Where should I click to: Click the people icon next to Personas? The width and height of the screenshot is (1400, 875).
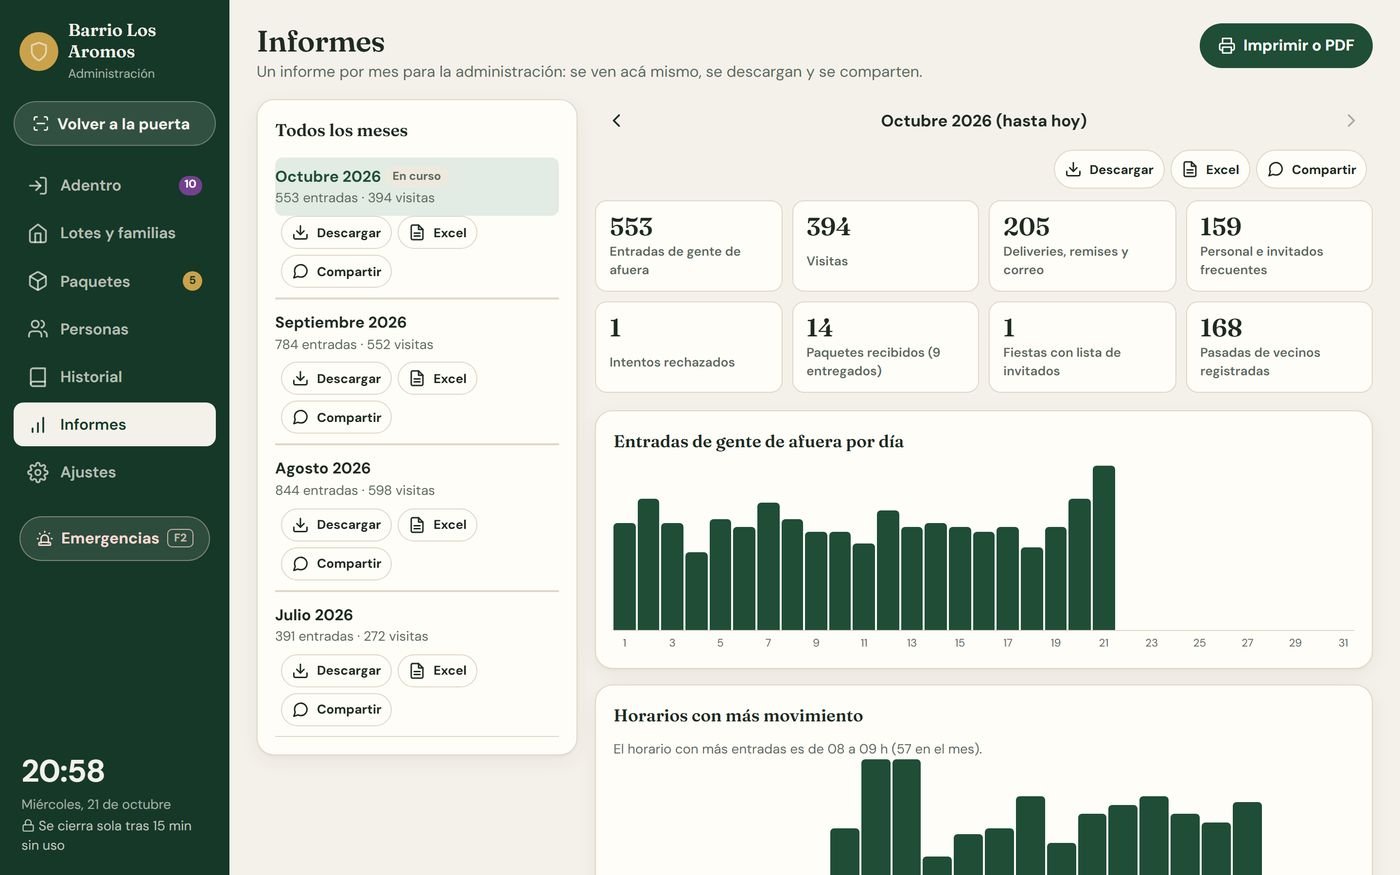point(38,329)
